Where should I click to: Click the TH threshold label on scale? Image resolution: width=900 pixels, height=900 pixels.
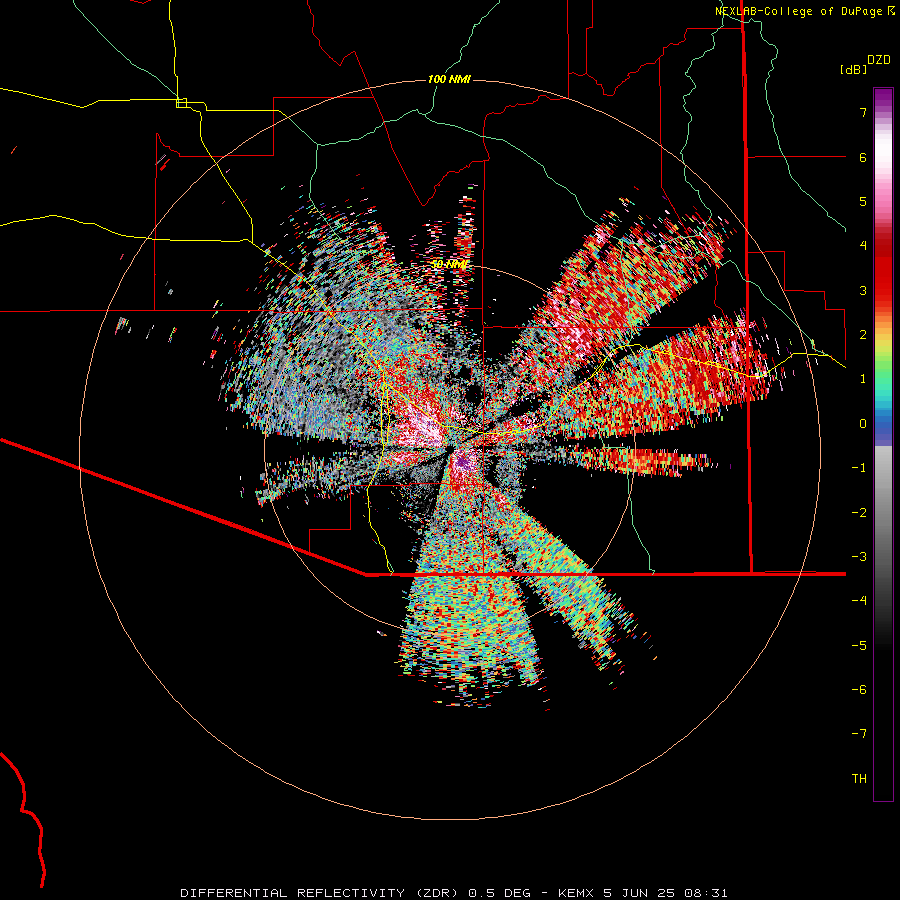coord(859,779)
